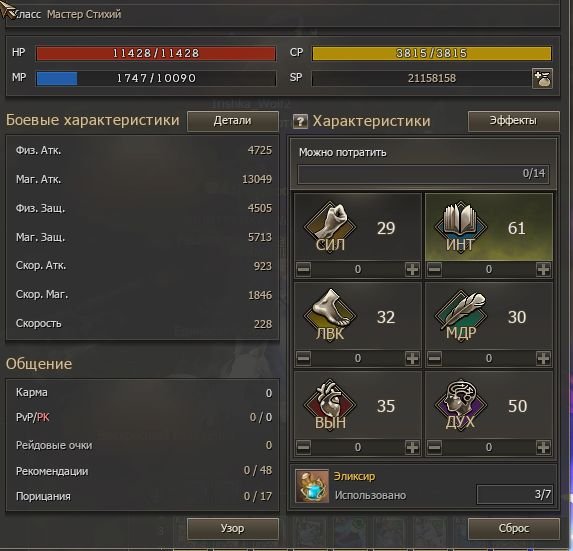Open the Детали combat details button
573x551 pixels.
tap(233, 121)
